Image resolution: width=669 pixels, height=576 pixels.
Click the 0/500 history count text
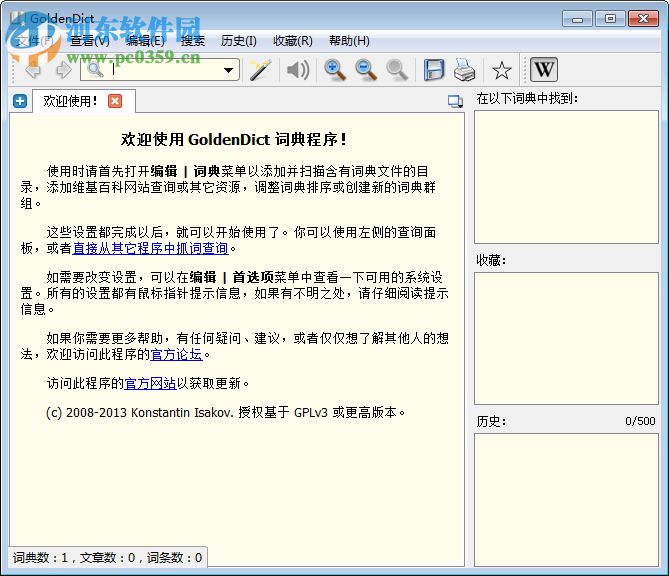coord(640,421)
